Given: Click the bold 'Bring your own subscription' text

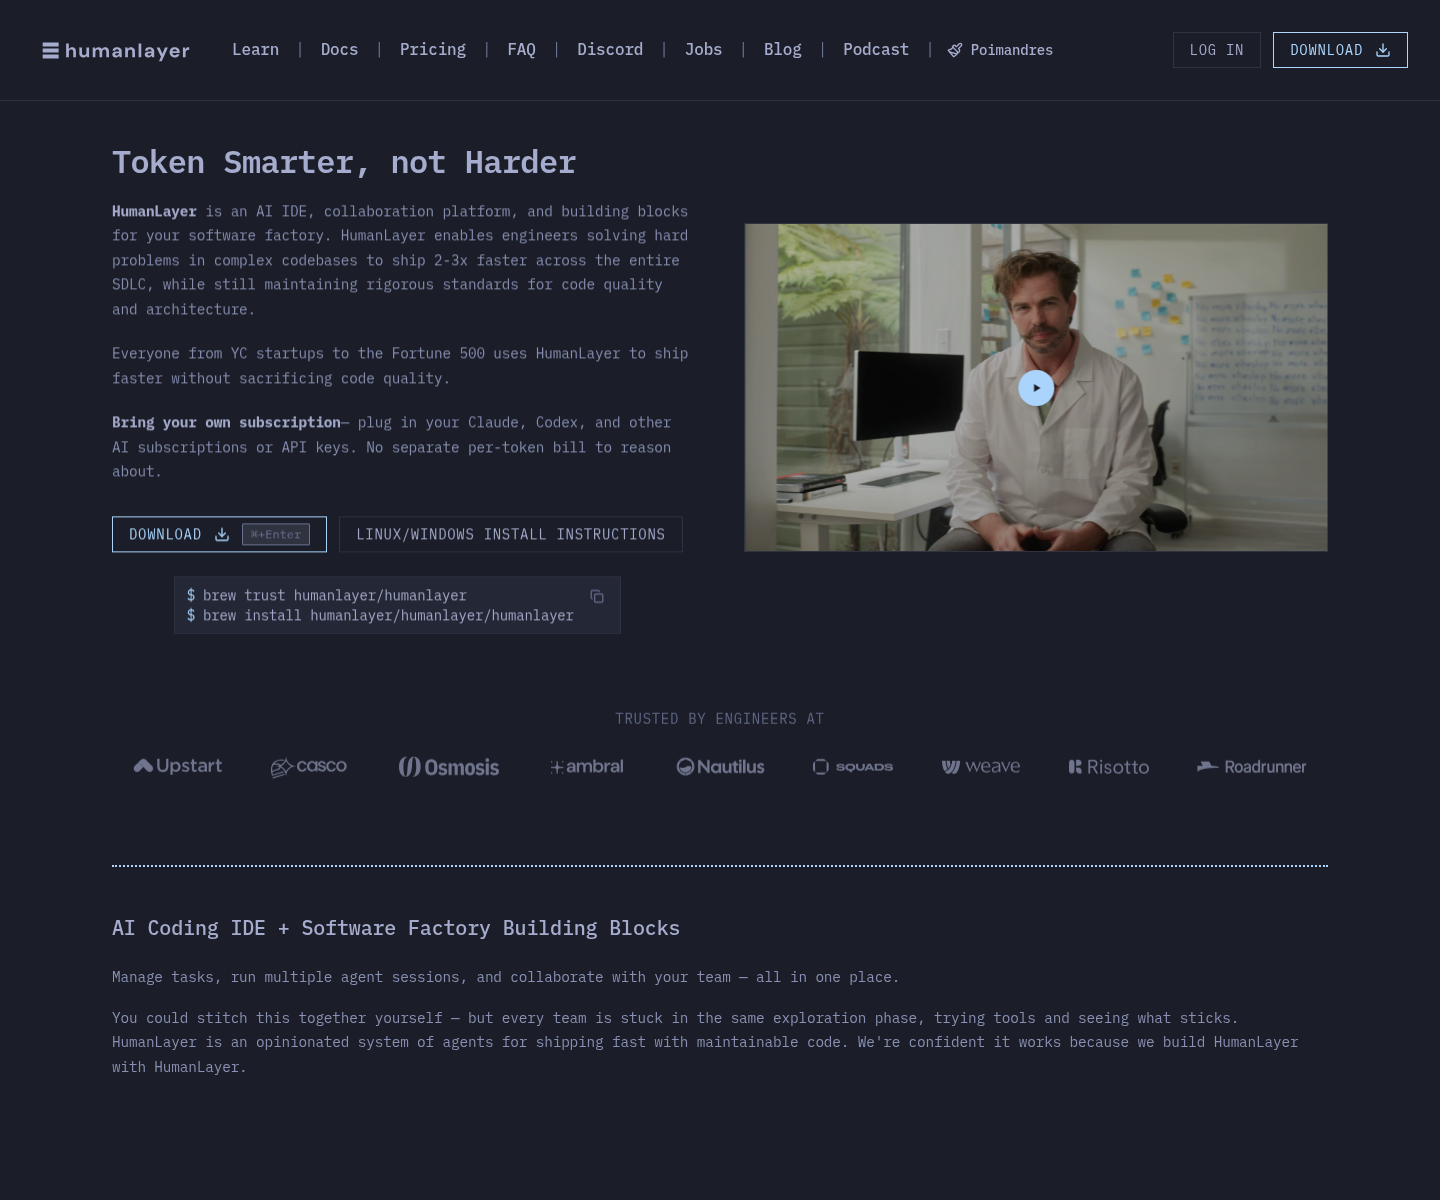Looking at the screenshot, I should coord(226,422).
